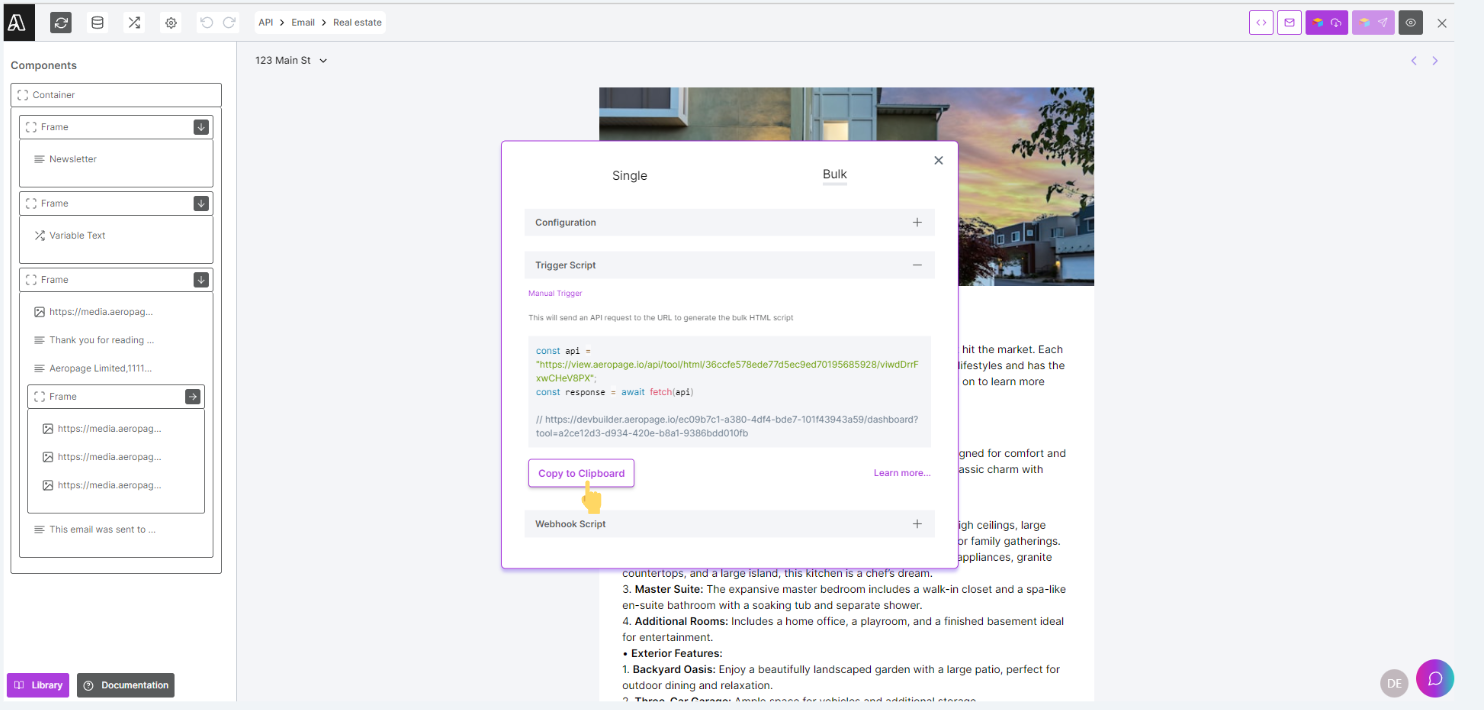Click the Airtable download sync button
Image resolution: width=1484 pixels, height=710 pixels.
(x=1327, y=22)
